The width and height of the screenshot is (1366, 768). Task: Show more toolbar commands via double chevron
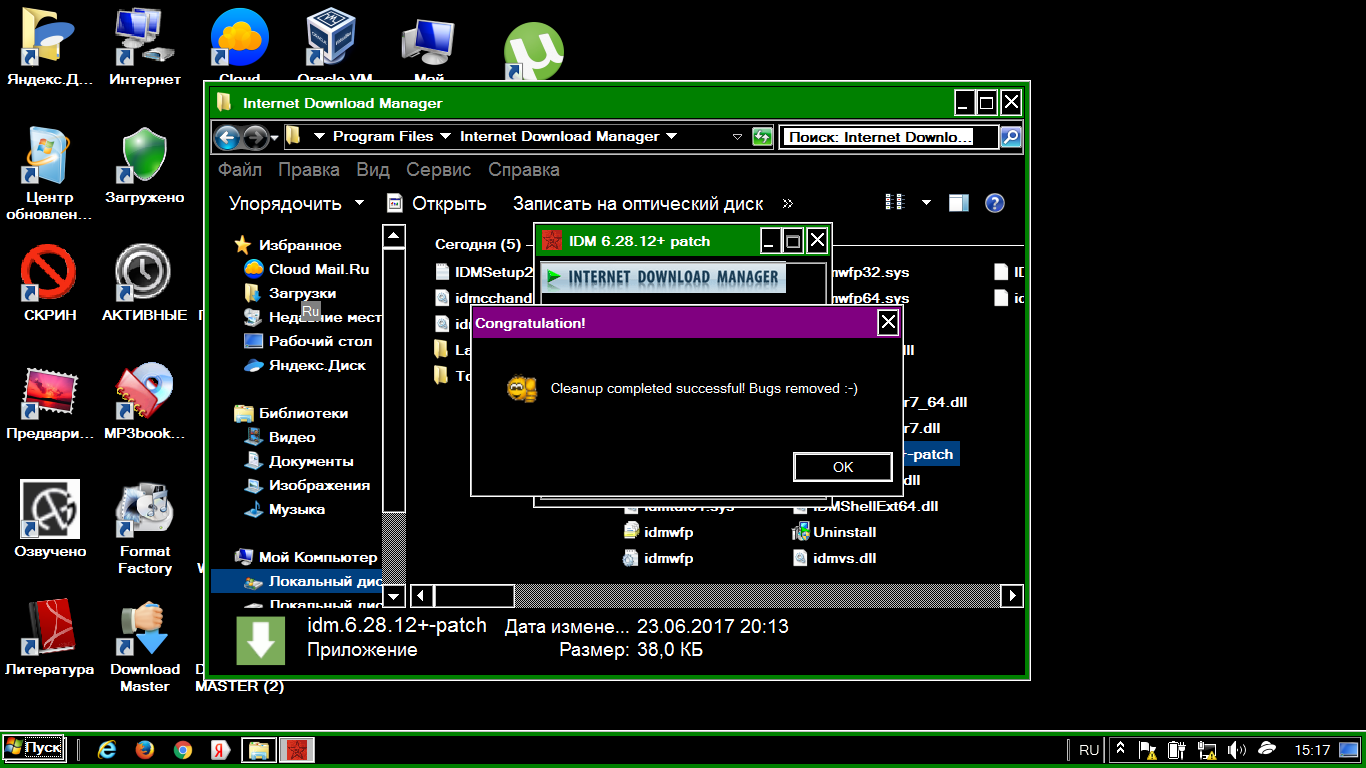pyautogui.click(x=788, y=203)
